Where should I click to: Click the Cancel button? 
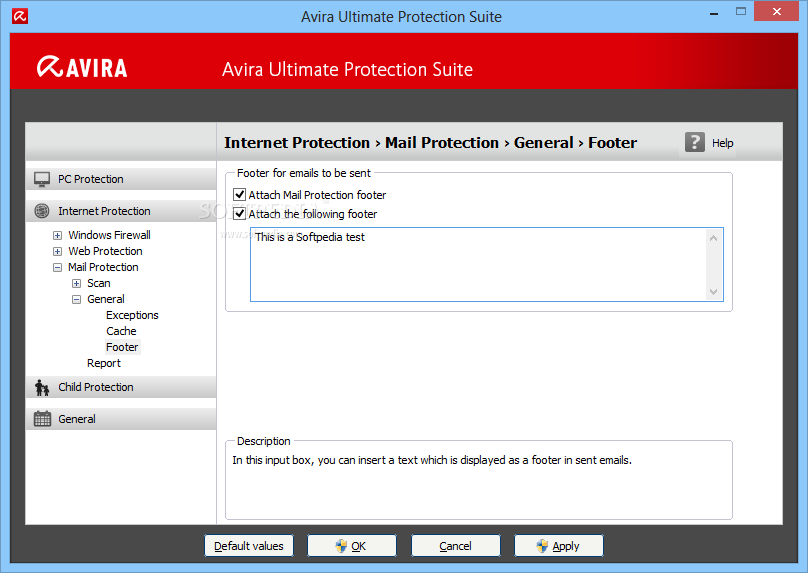pyautogui.click(x=456, y=546)
